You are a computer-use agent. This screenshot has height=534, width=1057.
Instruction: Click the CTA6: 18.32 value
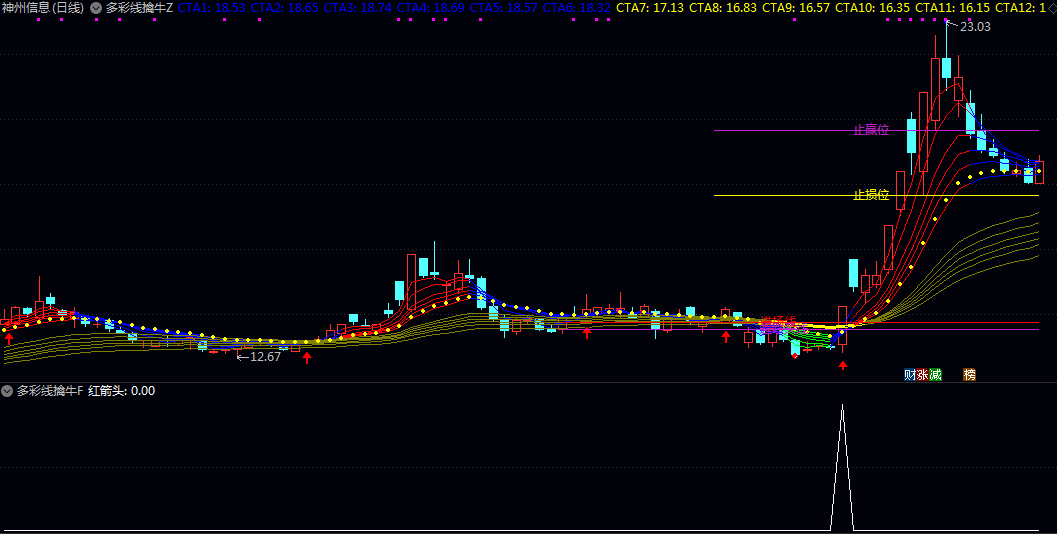click(577, 8)
